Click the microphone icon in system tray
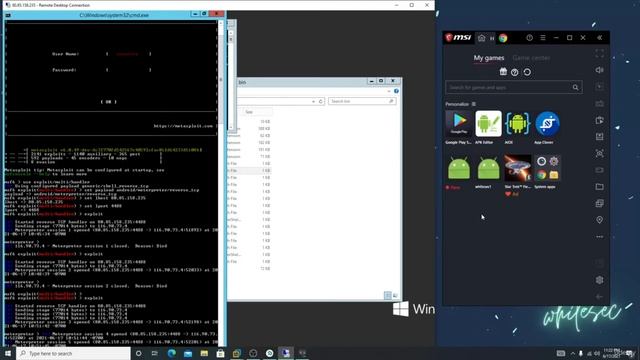This screenshot has height=360, width=640. 581,353
